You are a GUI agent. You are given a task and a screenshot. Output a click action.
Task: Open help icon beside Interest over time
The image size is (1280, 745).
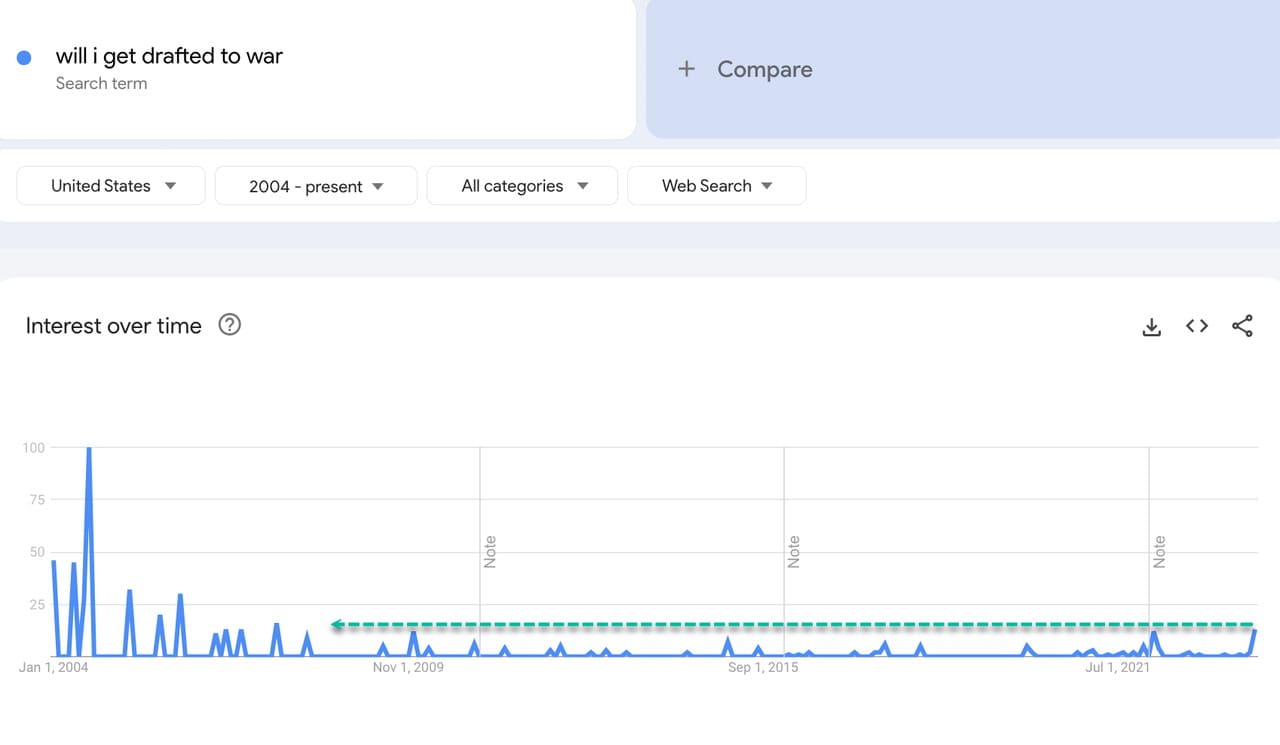230,325
